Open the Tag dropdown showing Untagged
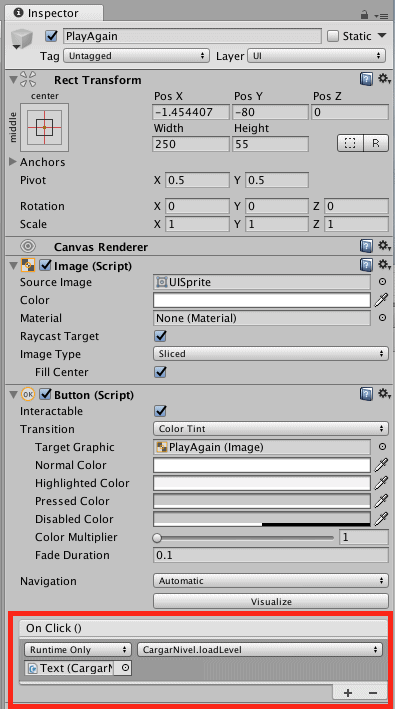This screenshot has width=395, height=709. coord(136,56)
